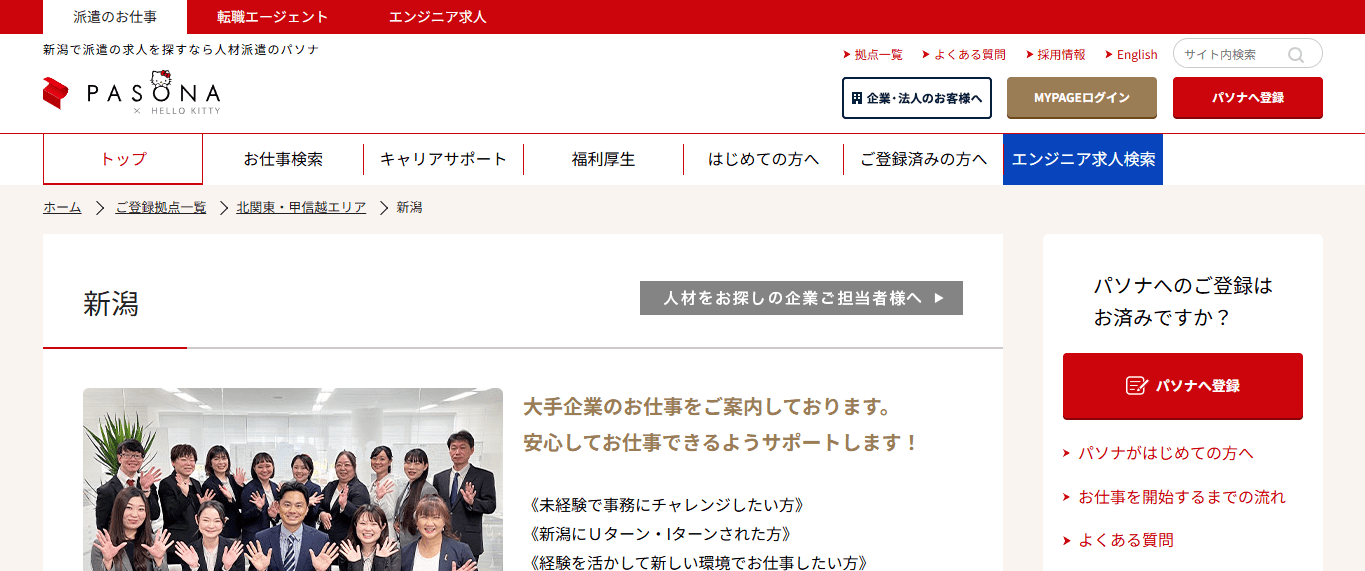Go to ホーム breadcrumb link
The image size is (1365, 571).
[62, 207]
